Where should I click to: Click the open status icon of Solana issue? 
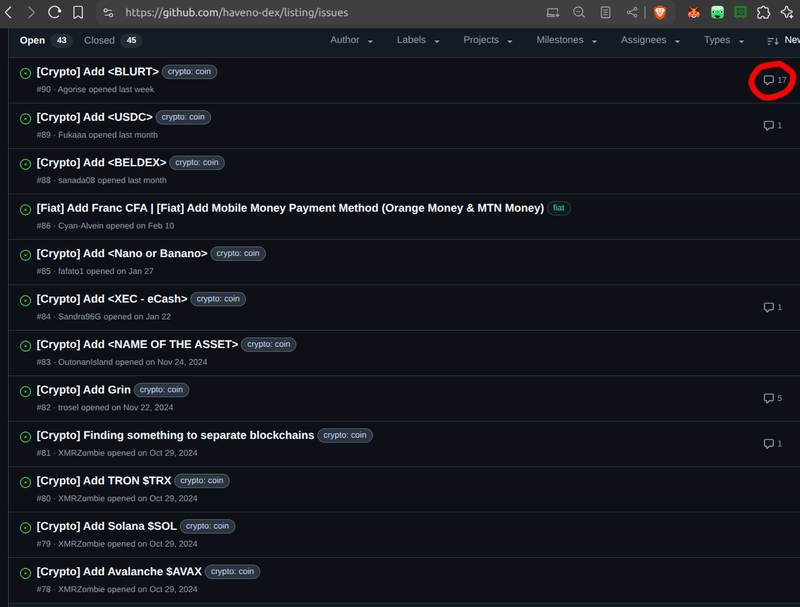point(25,528)
